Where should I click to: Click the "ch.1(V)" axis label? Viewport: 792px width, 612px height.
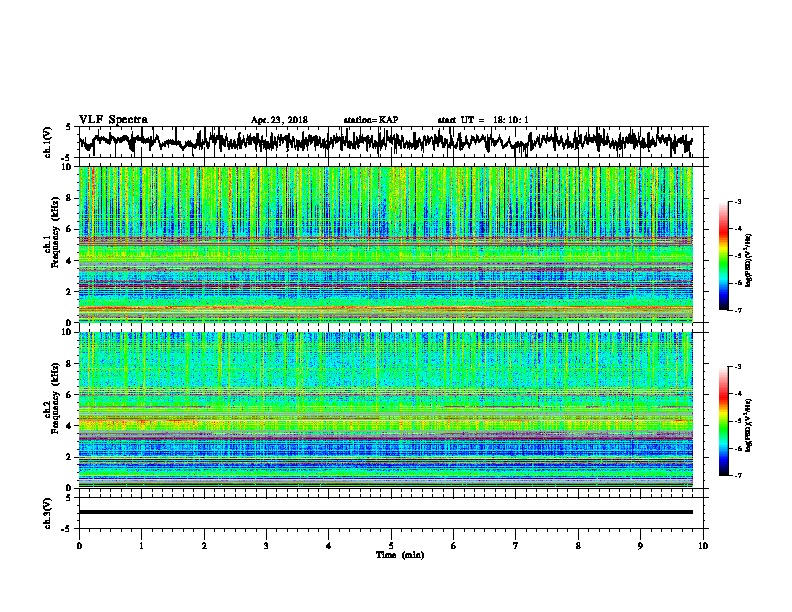pyautogui.click(x=47, y=142)
